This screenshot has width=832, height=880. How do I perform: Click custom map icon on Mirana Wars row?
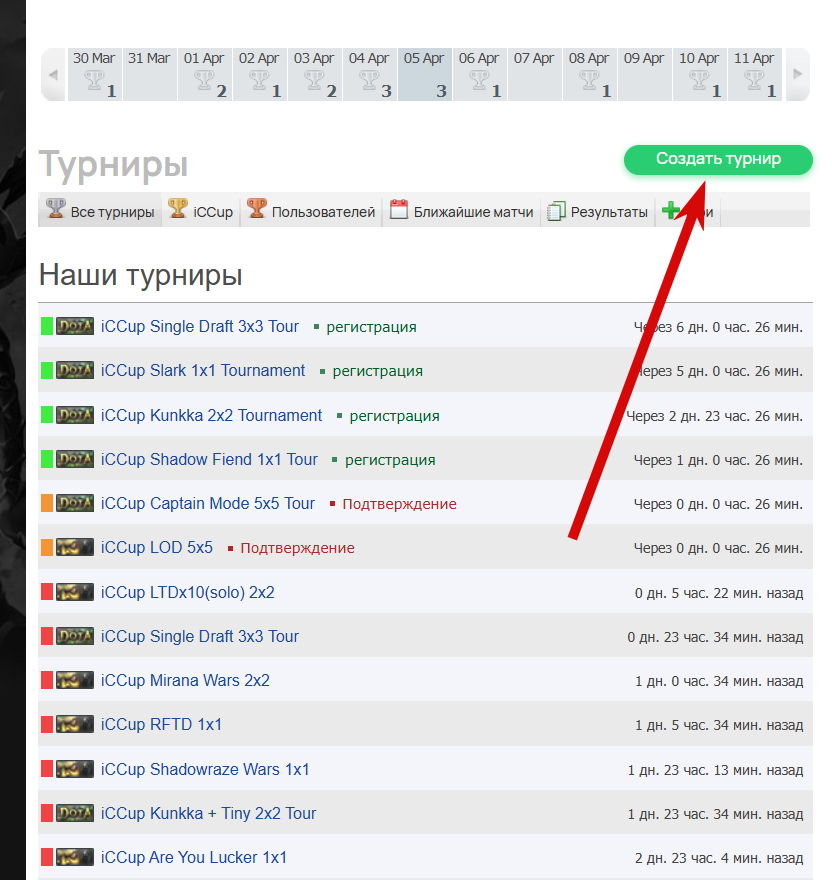point(75,680)
